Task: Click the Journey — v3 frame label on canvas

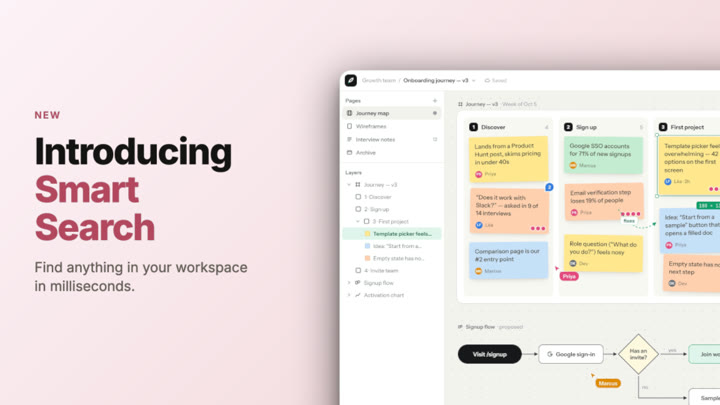Action: tap(481, 104)
